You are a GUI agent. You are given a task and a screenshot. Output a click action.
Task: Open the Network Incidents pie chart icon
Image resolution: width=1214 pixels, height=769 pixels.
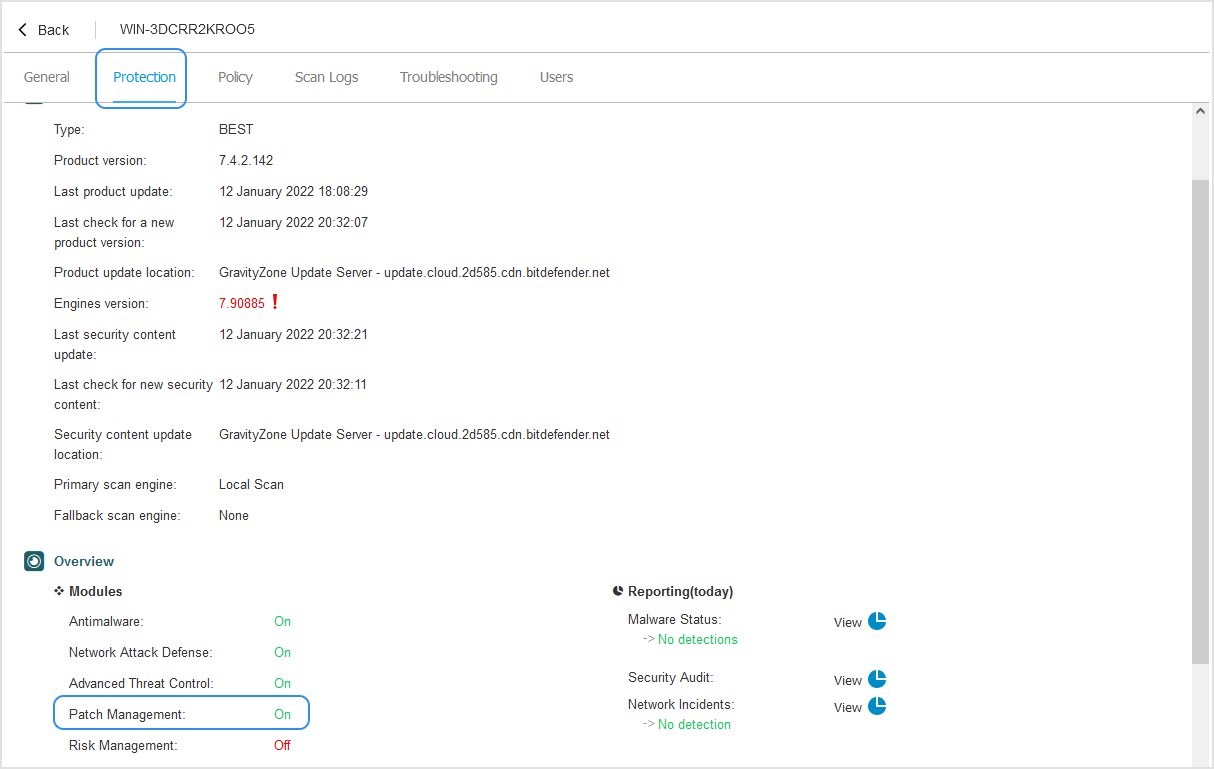click(878, 706)
